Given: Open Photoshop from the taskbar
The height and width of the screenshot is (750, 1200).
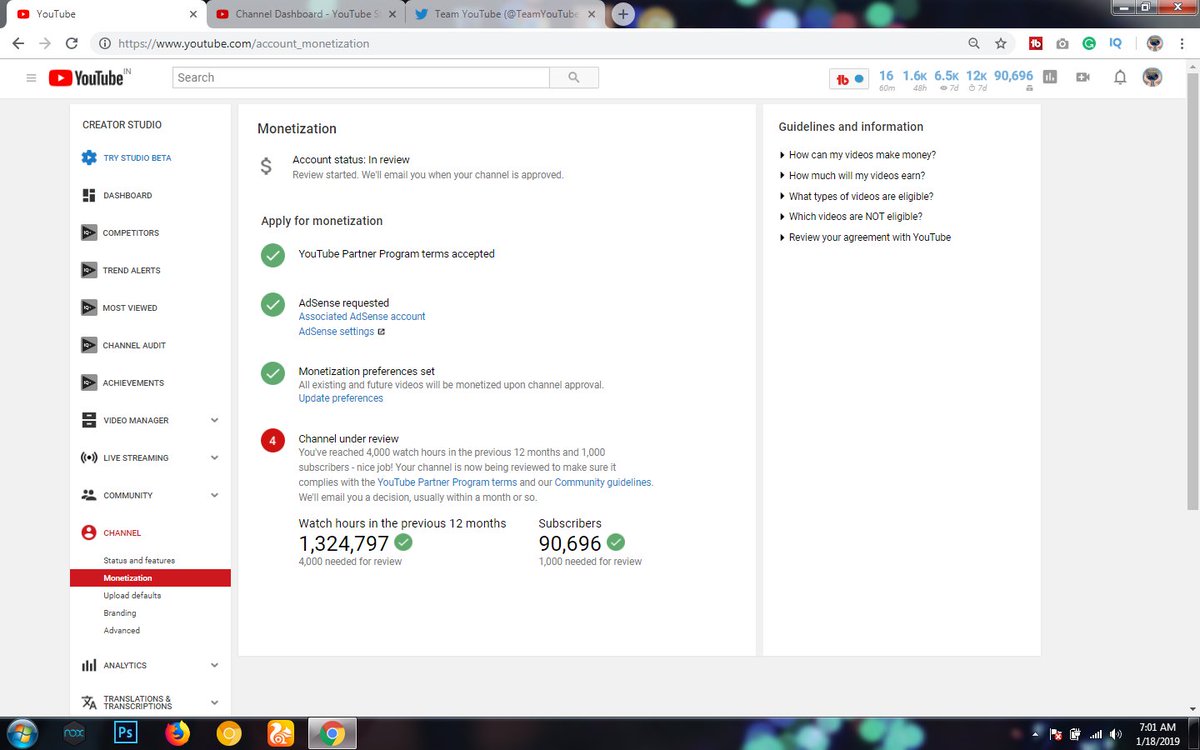Looking at the screenshot, I should click(x=127, y=733).
